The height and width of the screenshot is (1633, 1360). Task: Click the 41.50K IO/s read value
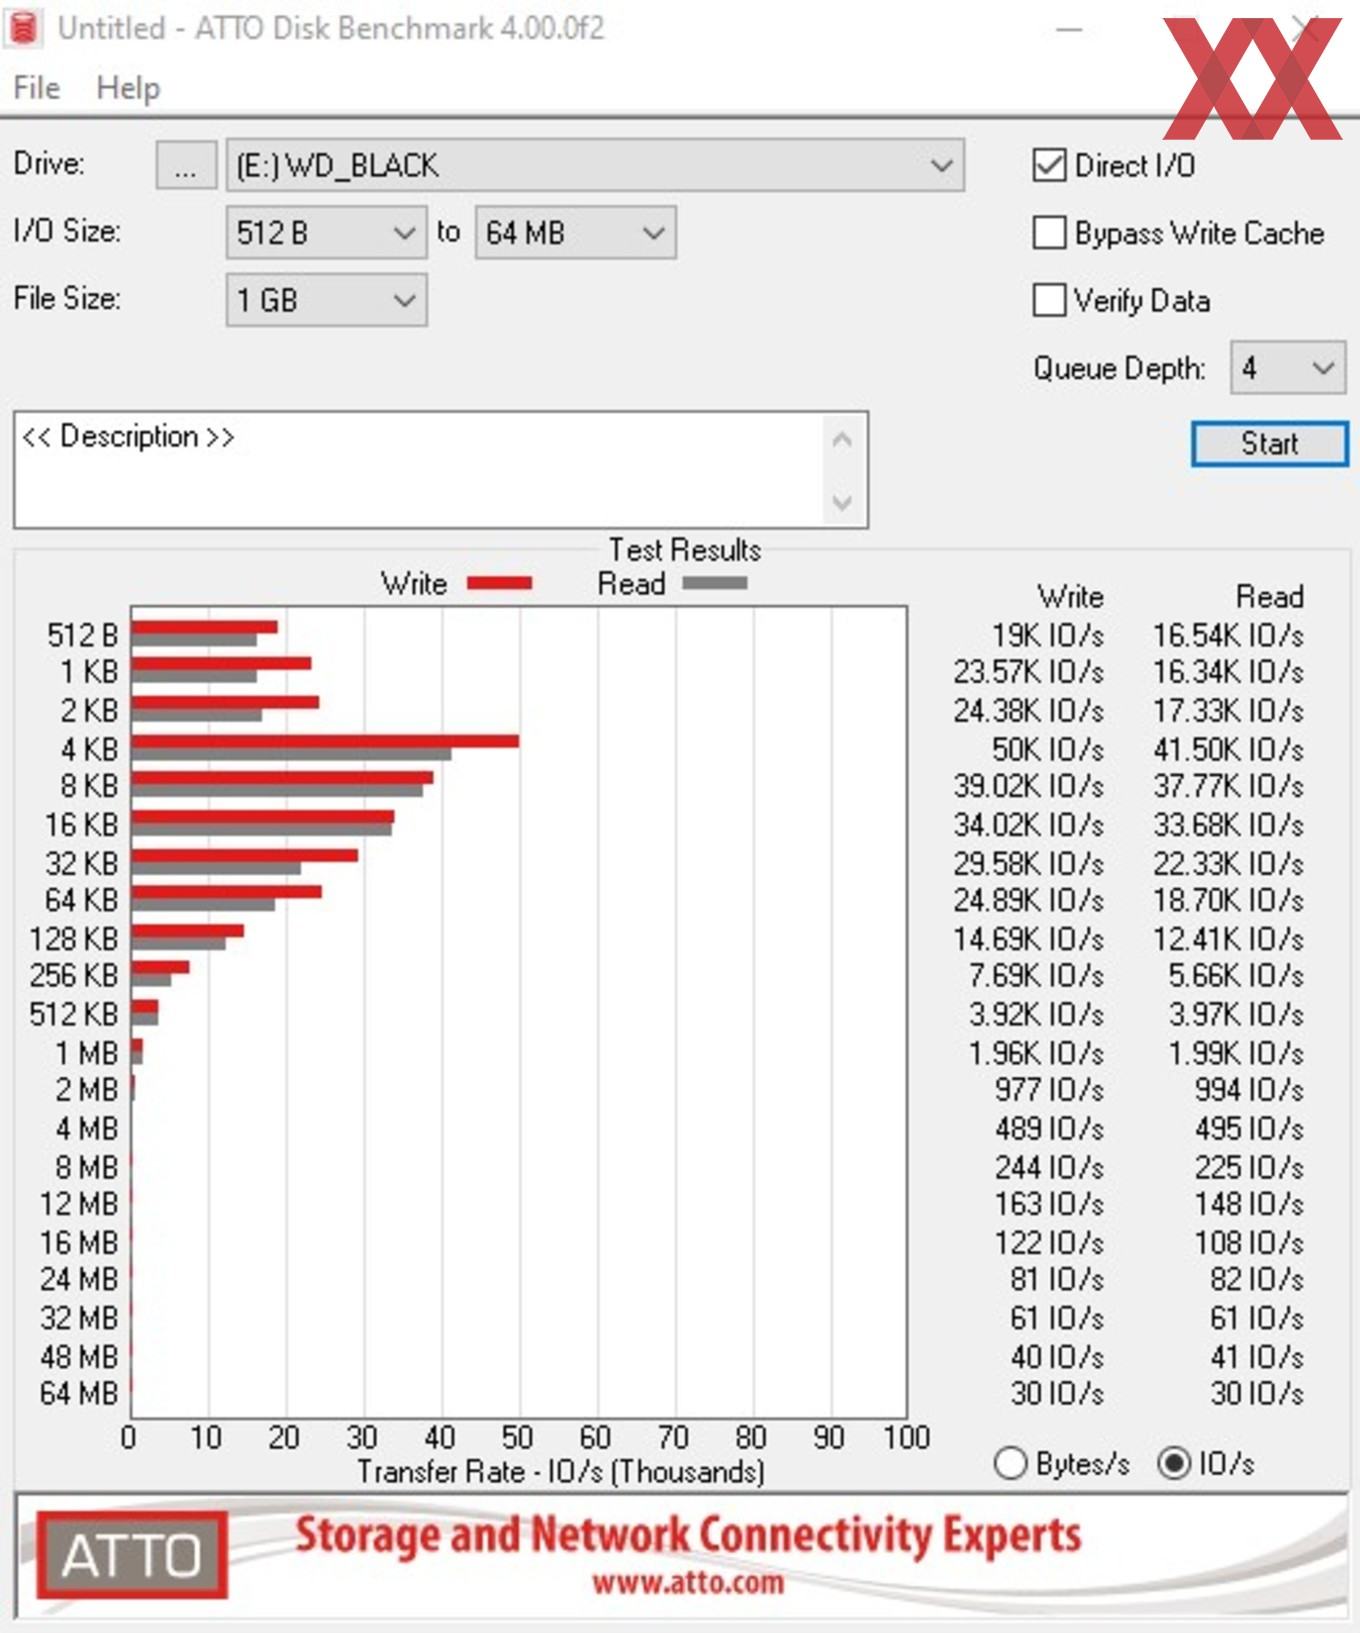click(1228, 749)
